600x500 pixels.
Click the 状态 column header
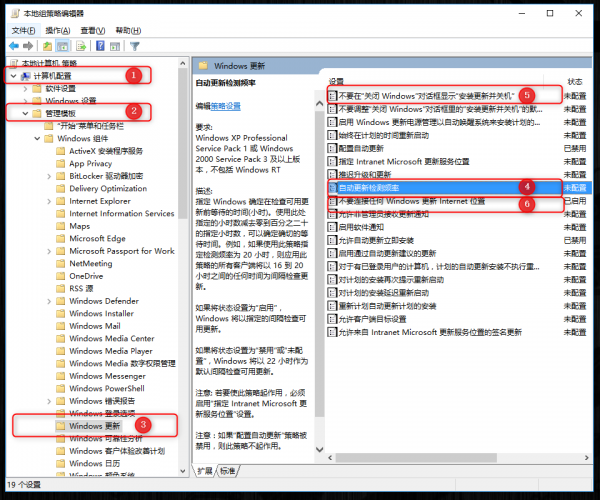coord(574,81)
